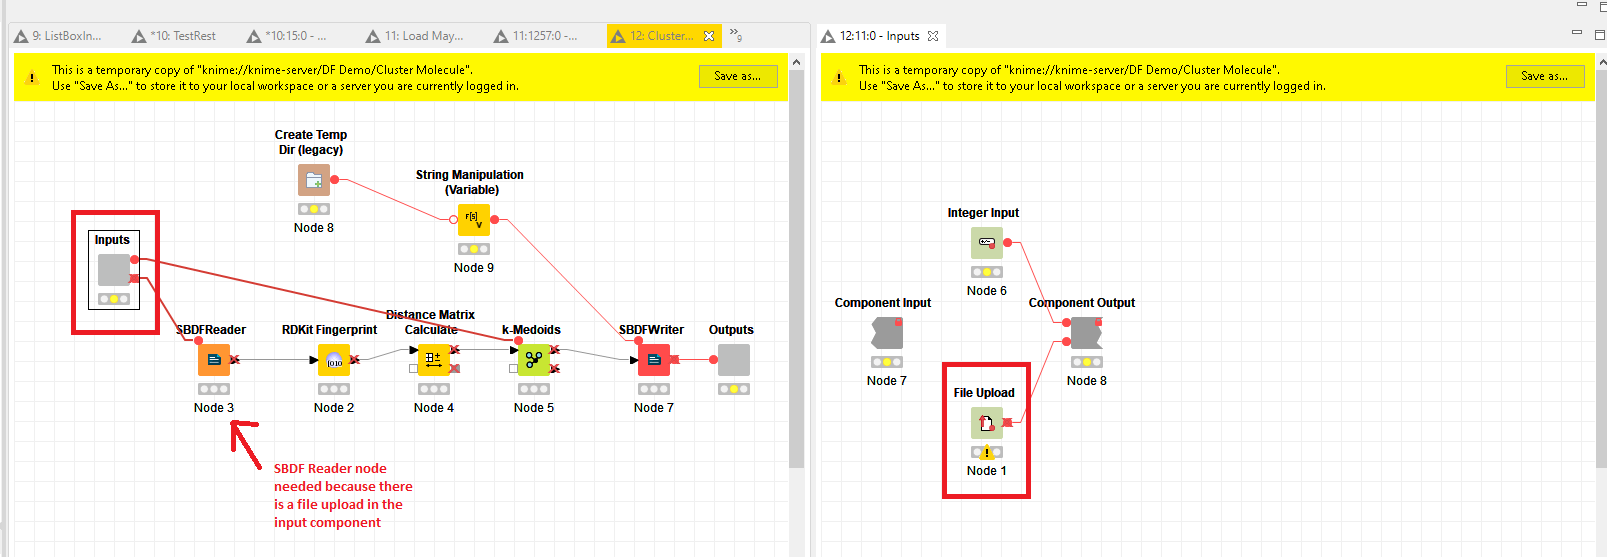The height and width of the screenshot is (557, 1607).
Task: Switch to the 11: Load May... tab
Action: coord(415,36)
